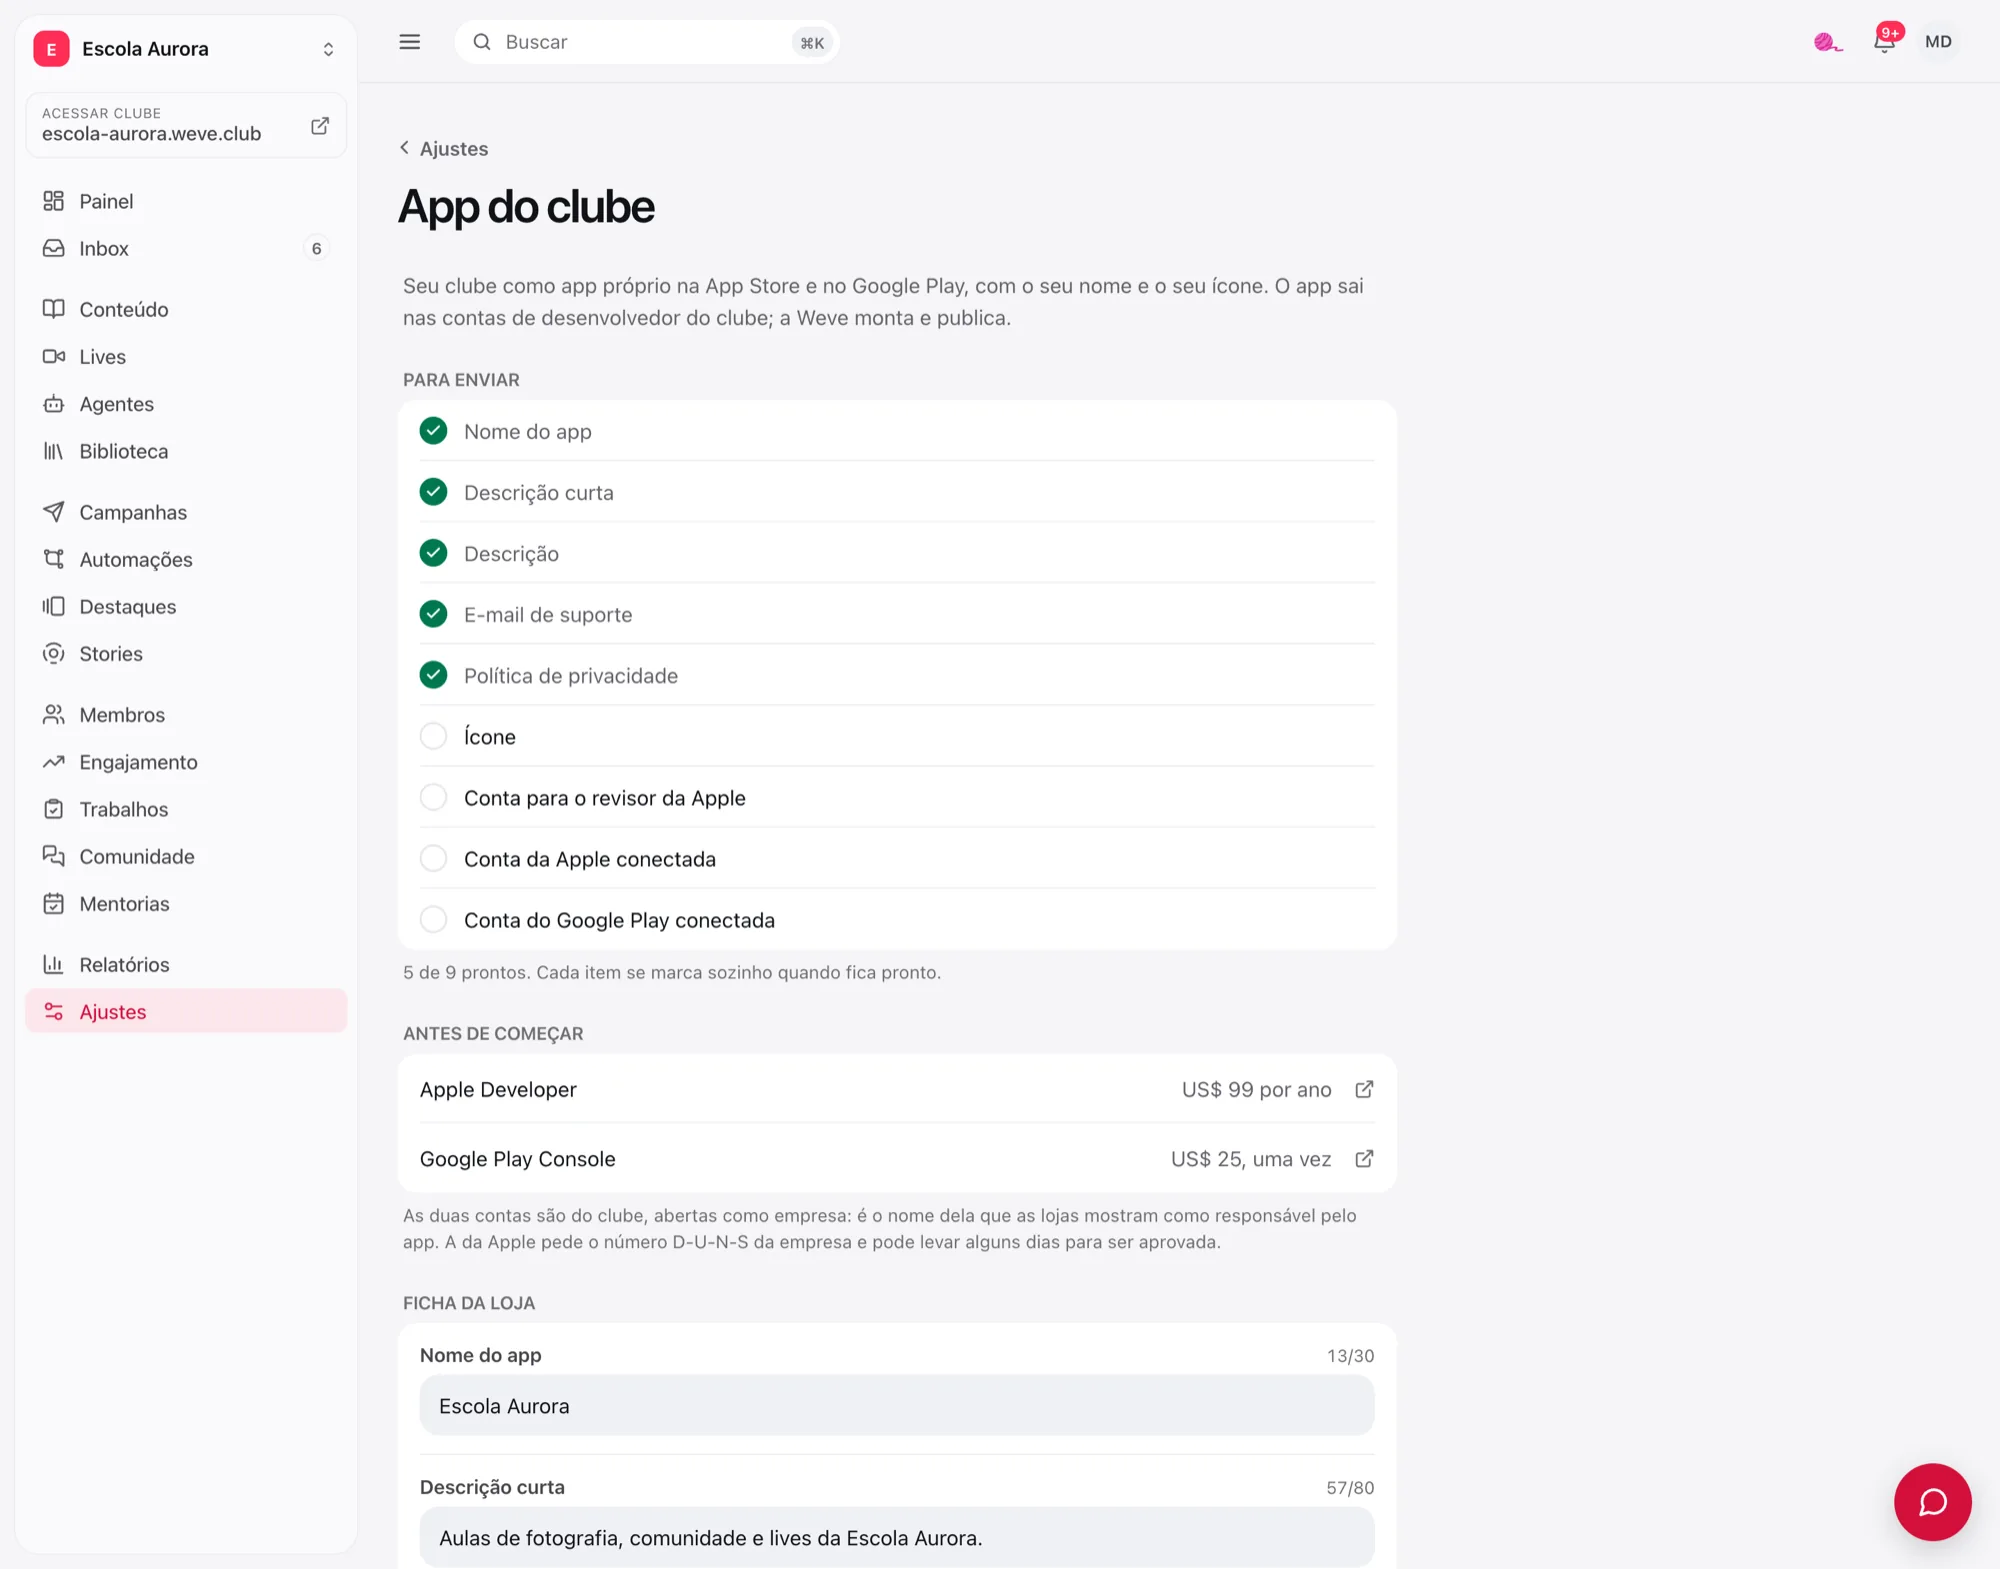Open external link icon for escola-aurora.weve.club

click(320, 125)
